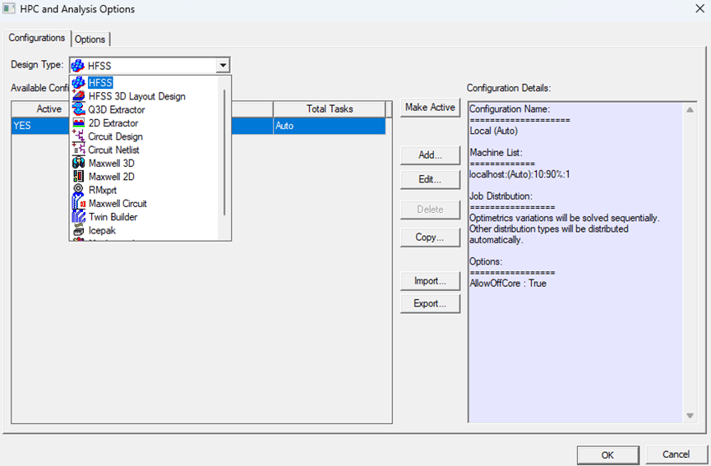This screenshot has width=711, height=466.
Task: Click the Maxwell 3D icon
Action: 78,163
